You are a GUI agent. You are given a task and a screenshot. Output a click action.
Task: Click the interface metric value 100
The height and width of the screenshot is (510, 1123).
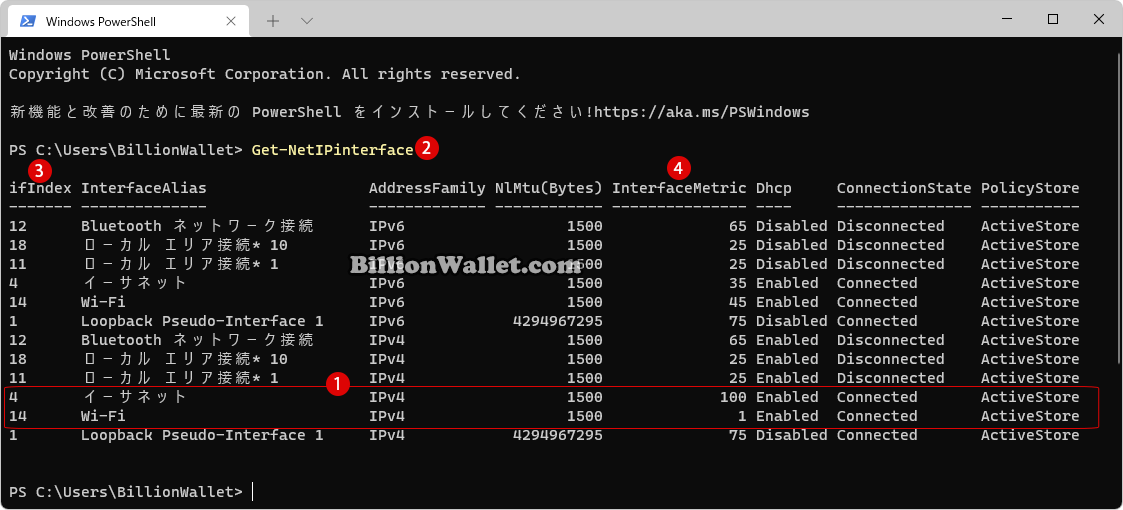(733, 397)
